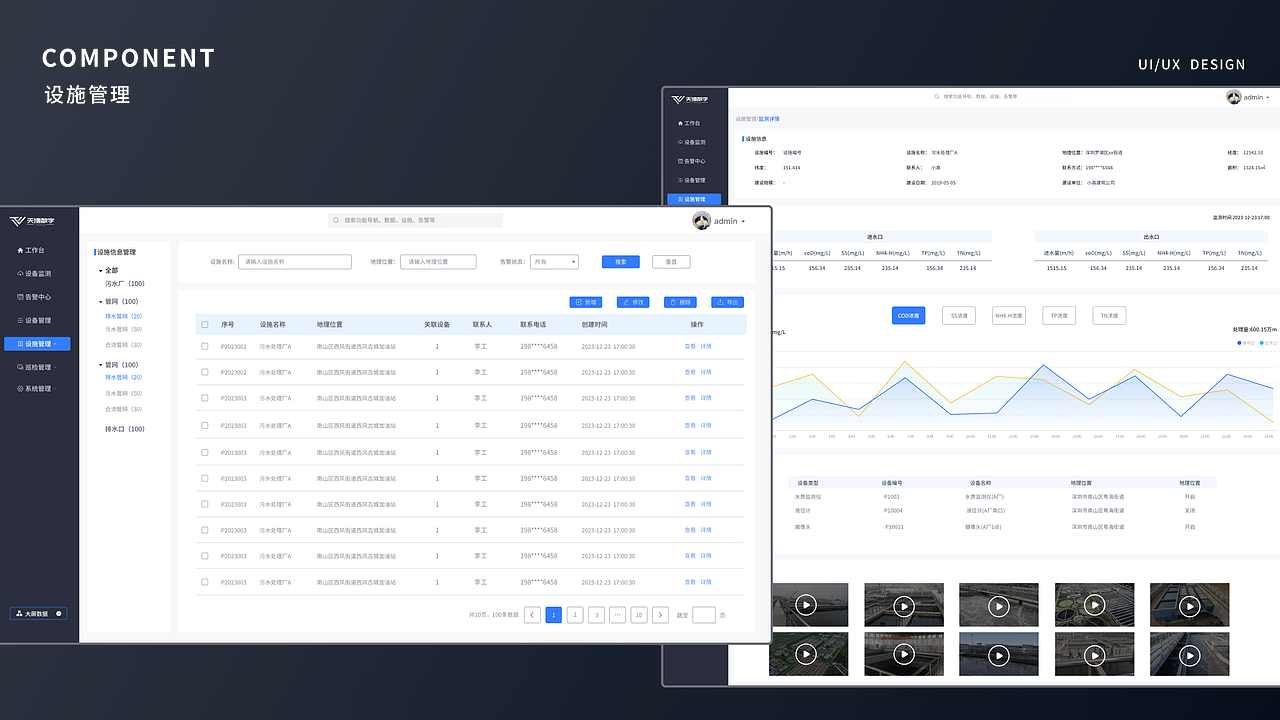The image size is (1280, 720).
Task: Click the 天清数字 logo in back window
Action: pos(690,99)
